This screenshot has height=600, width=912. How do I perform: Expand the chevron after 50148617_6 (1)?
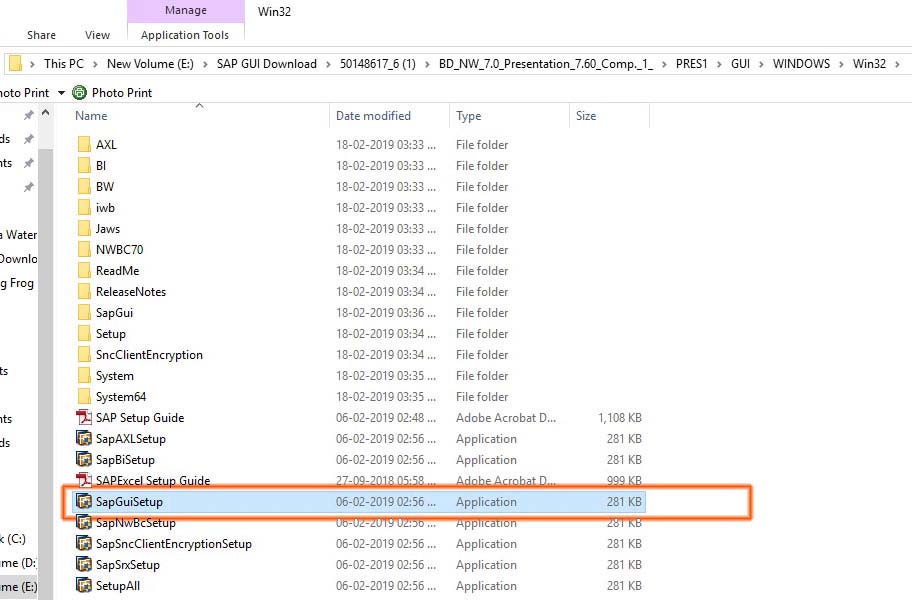coord(427,64)
